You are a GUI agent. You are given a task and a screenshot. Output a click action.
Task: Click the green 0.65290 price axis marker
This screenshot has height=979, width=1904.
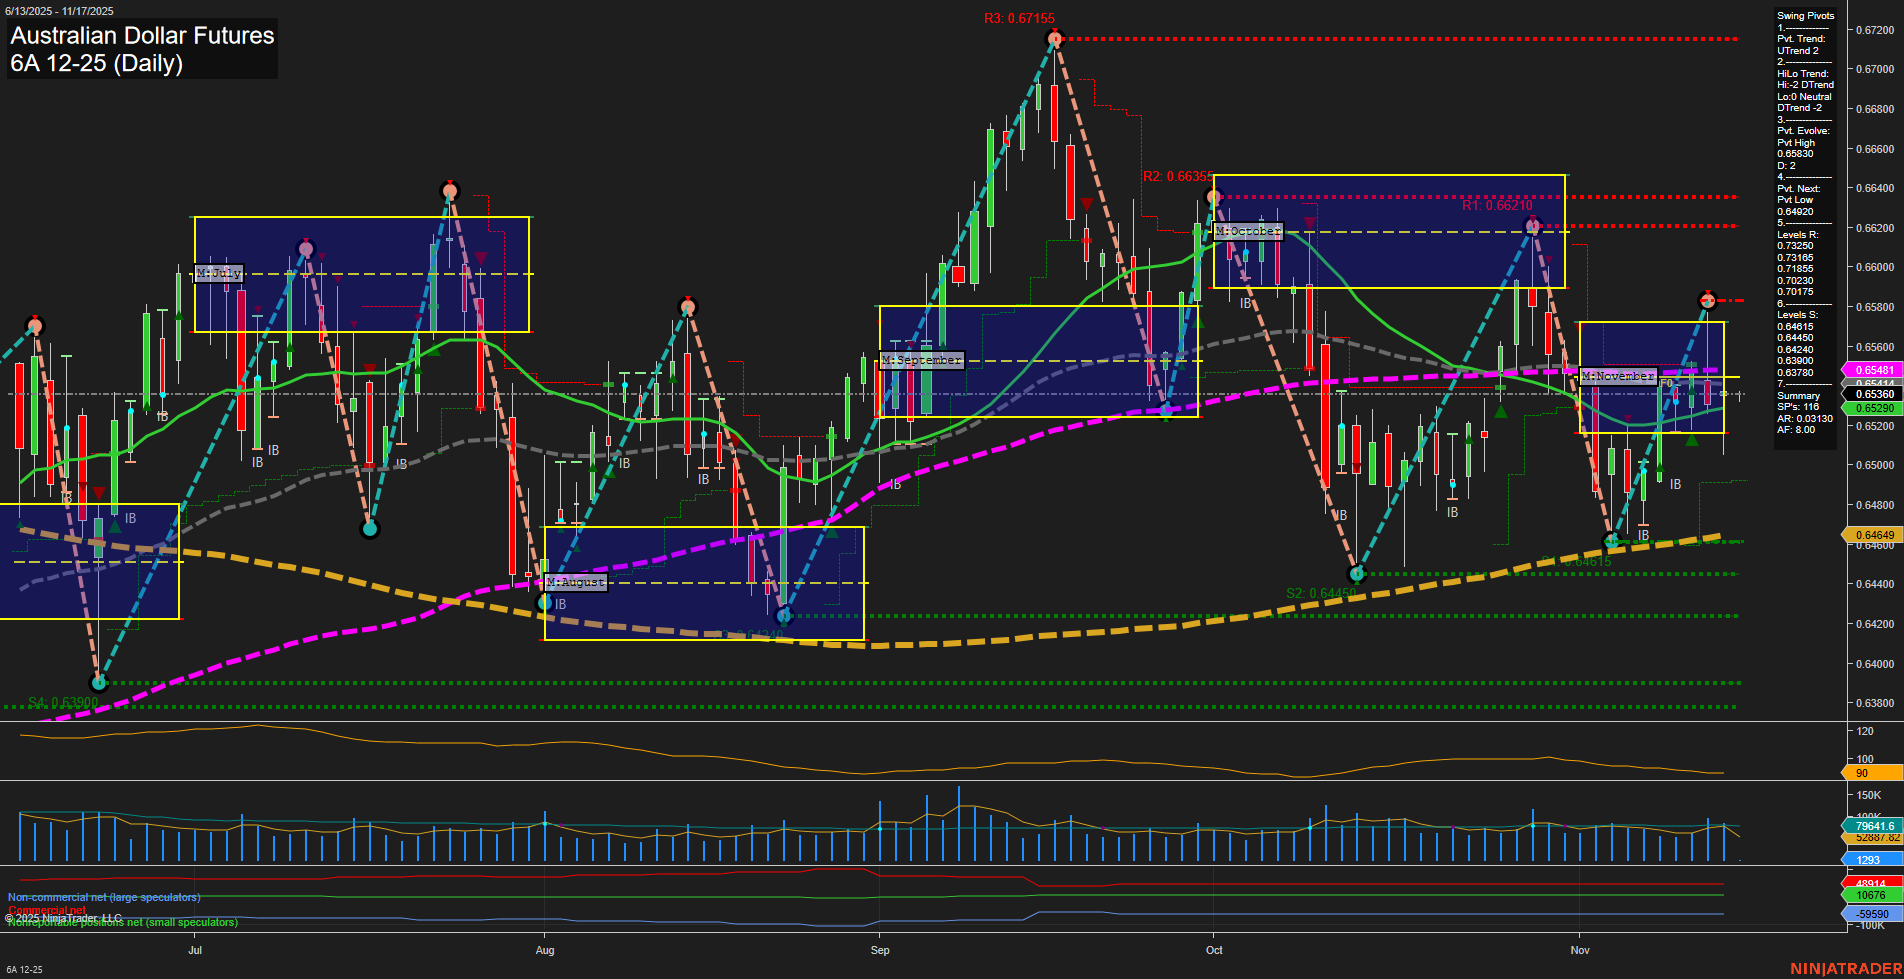click(x=1872, y=408)
